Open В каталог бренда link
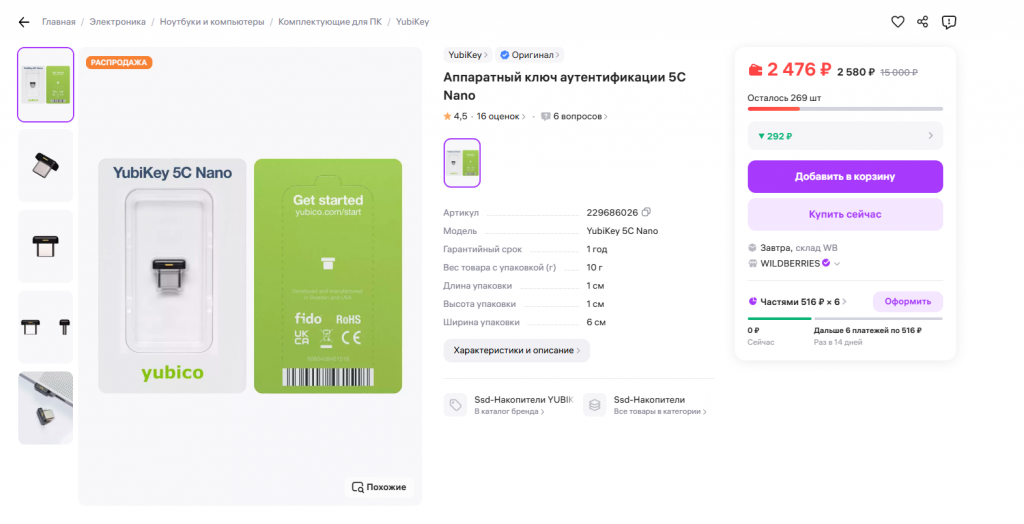The image size is (1024, 524). click(509, 412)
